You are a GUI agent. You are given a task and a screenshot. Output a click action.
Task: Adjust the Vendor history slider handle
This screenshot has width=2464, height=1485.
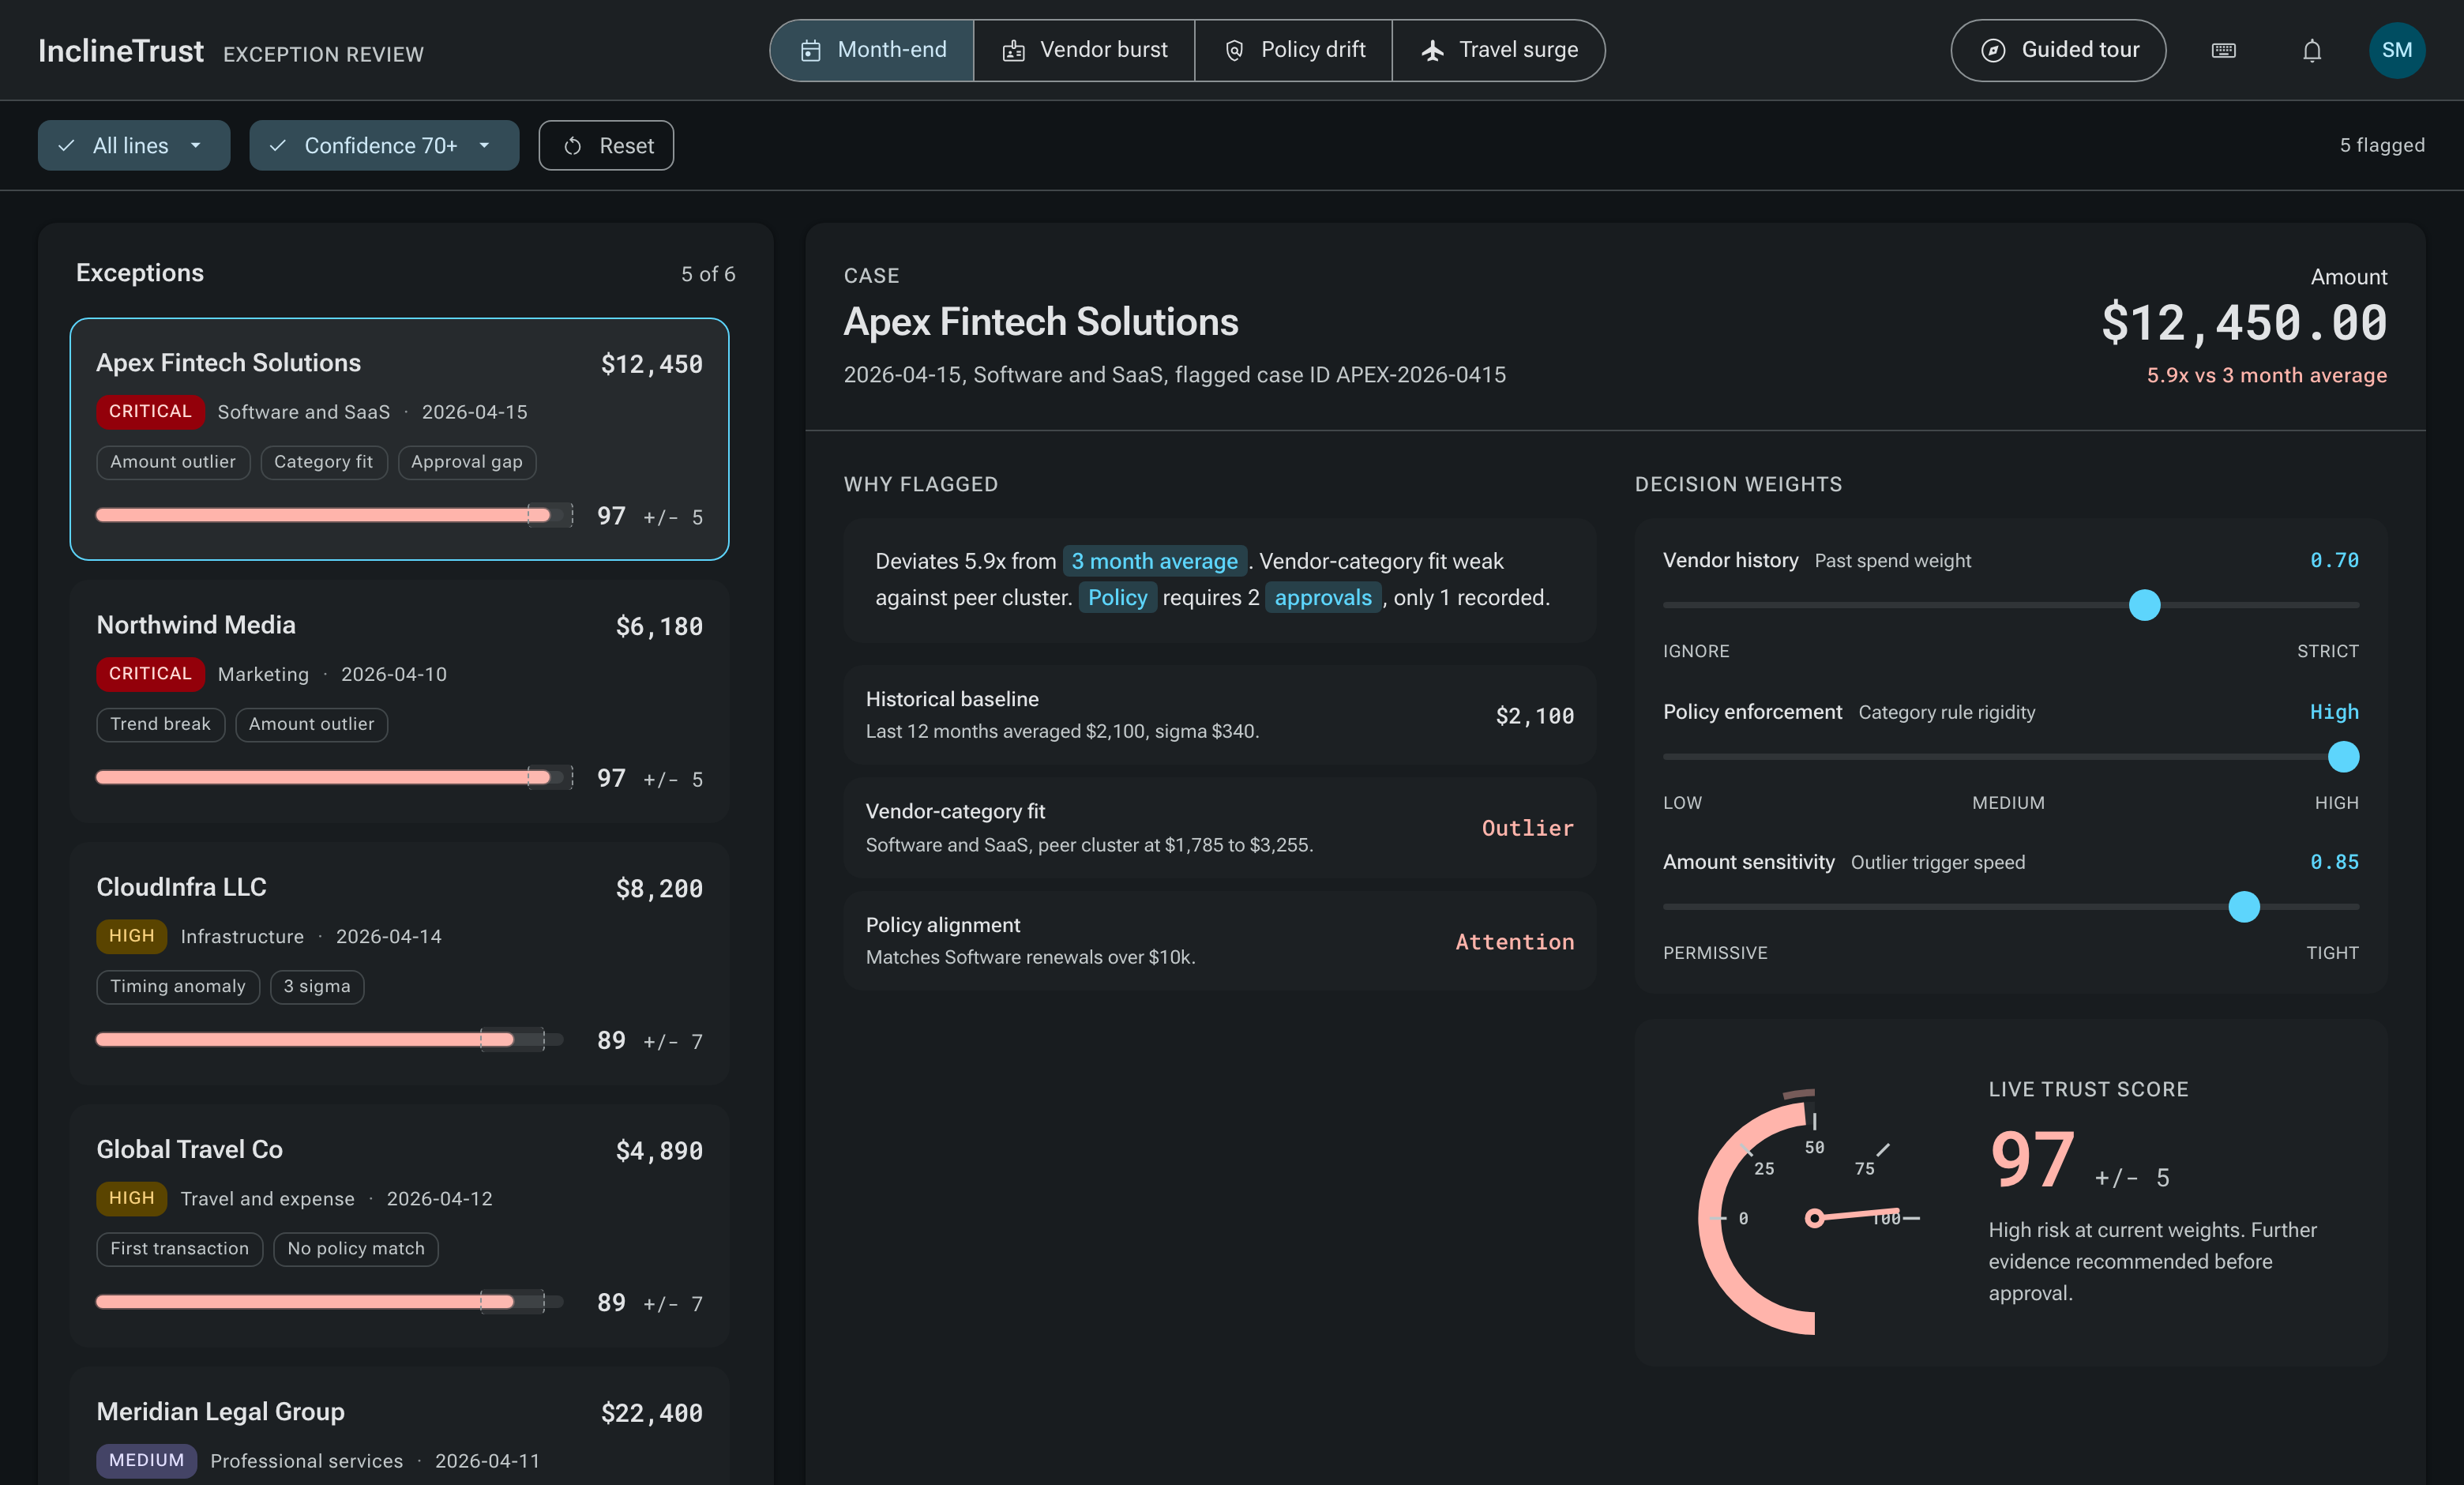(x=2144, y=605)
